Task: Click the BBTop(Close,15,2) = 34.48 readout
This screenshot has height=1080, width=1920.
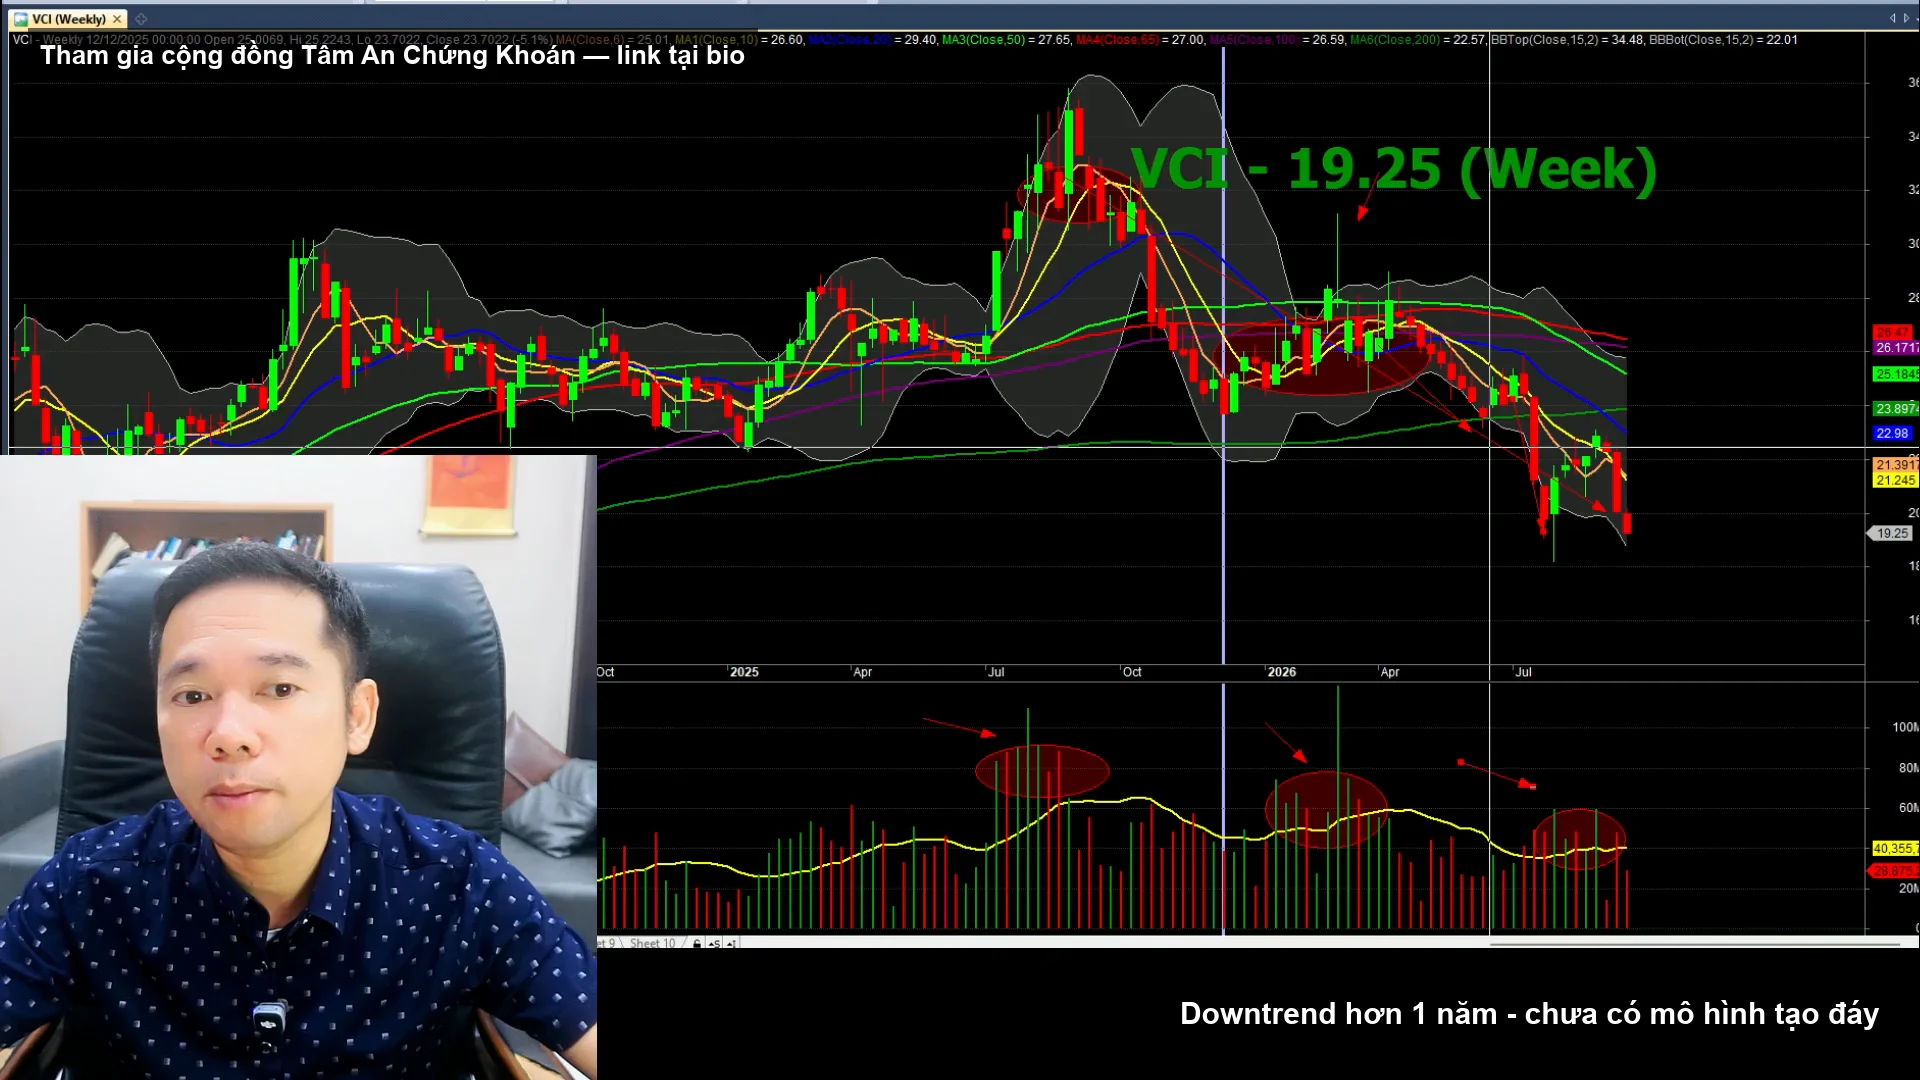Action: coord(1567,40)
